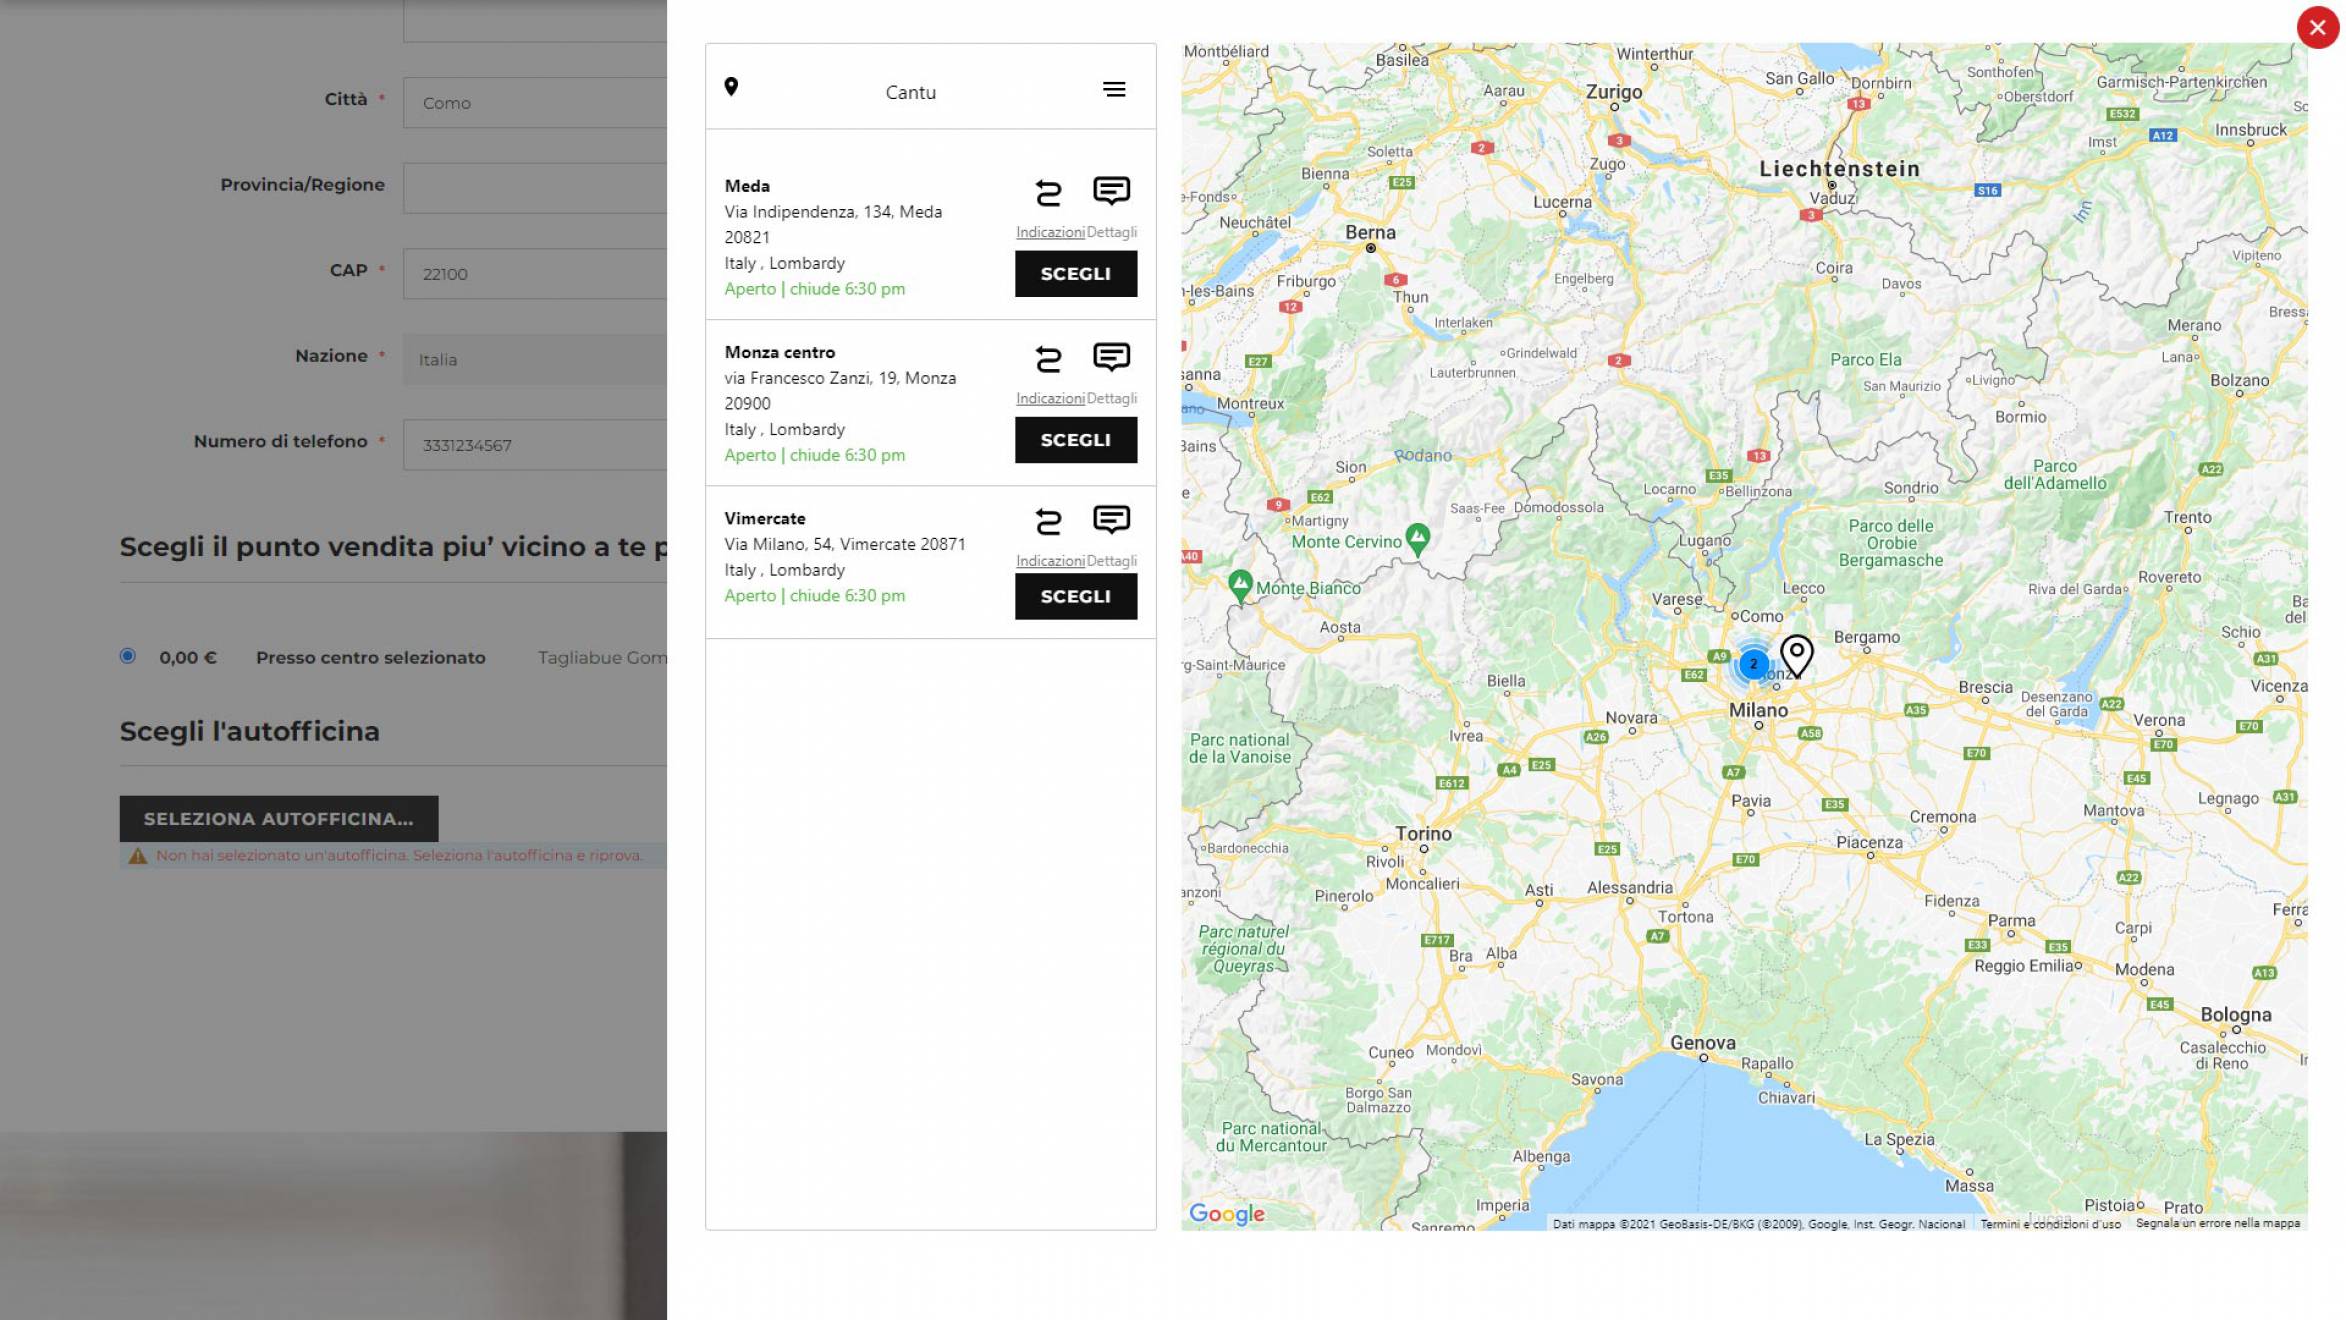Open the hamburger menu next to Cantu
Viewport: 2346px width, 1320px height.
pos(1114,90)
